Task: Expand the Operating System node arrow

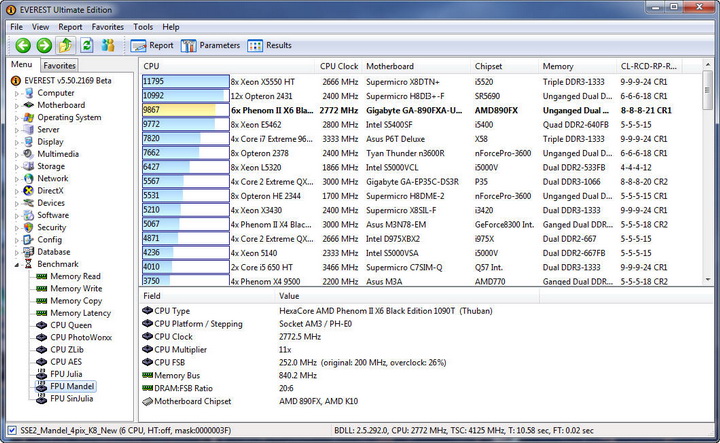Action: 17,118
